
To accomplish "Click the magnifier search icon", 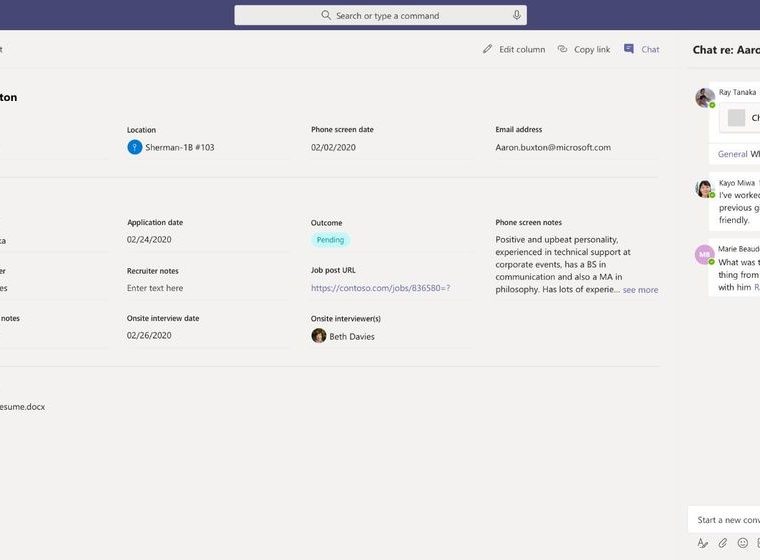I will click(326, 16).
